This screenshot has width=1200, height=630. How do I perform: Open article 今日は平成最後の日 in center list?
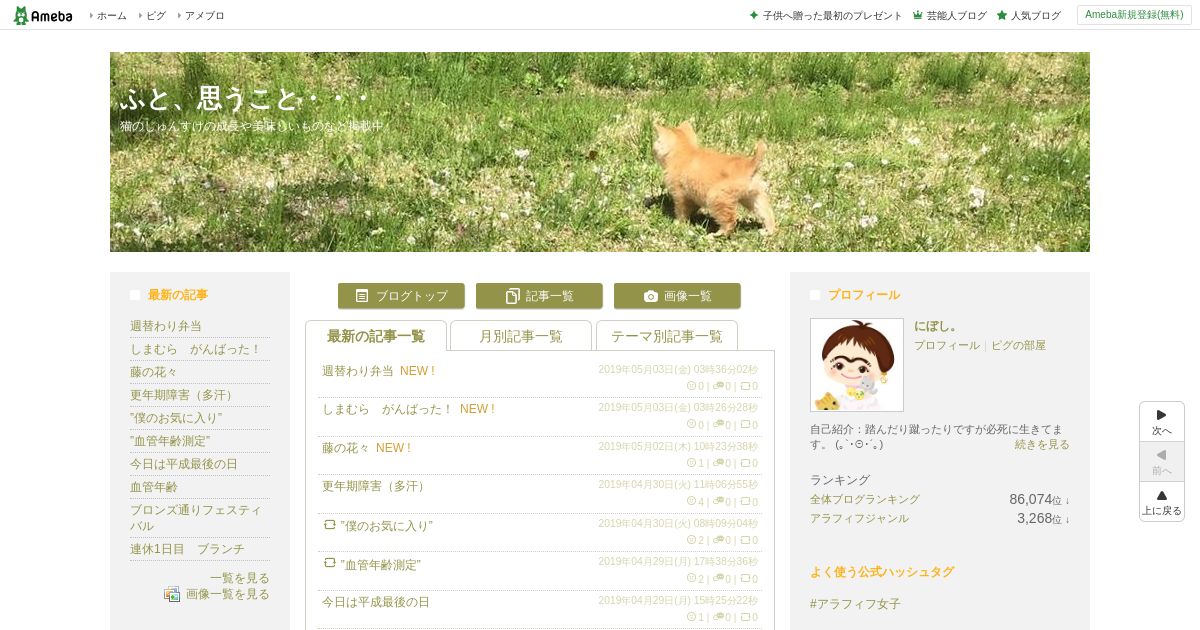[376, 602]
